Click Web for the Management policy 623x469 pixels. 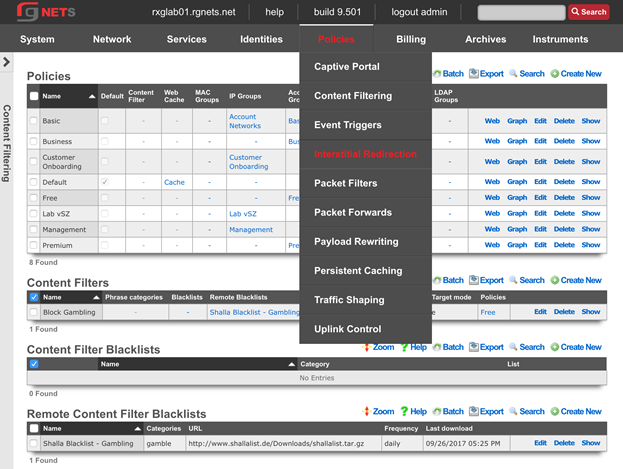click(x=492, y=229)
